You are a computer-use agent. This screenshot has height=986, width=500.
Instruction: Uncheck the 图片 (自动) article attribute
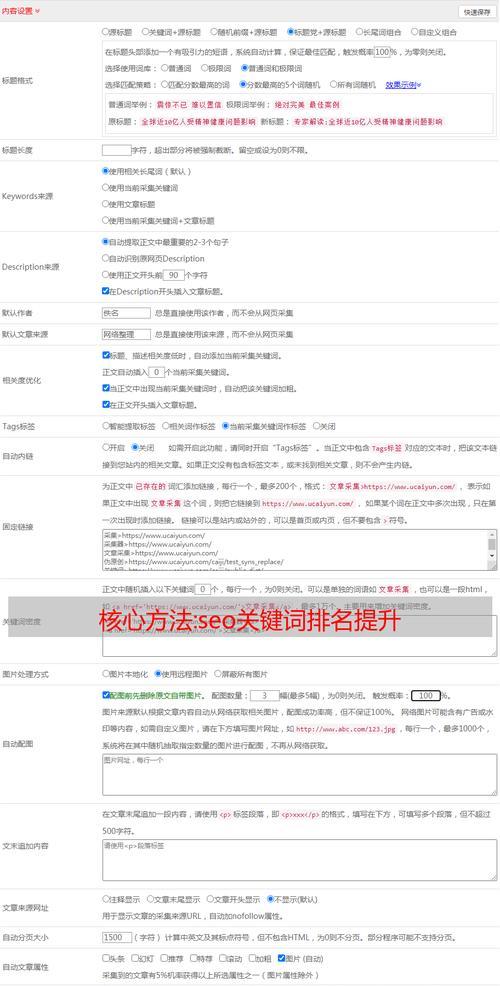pos(281,958)
